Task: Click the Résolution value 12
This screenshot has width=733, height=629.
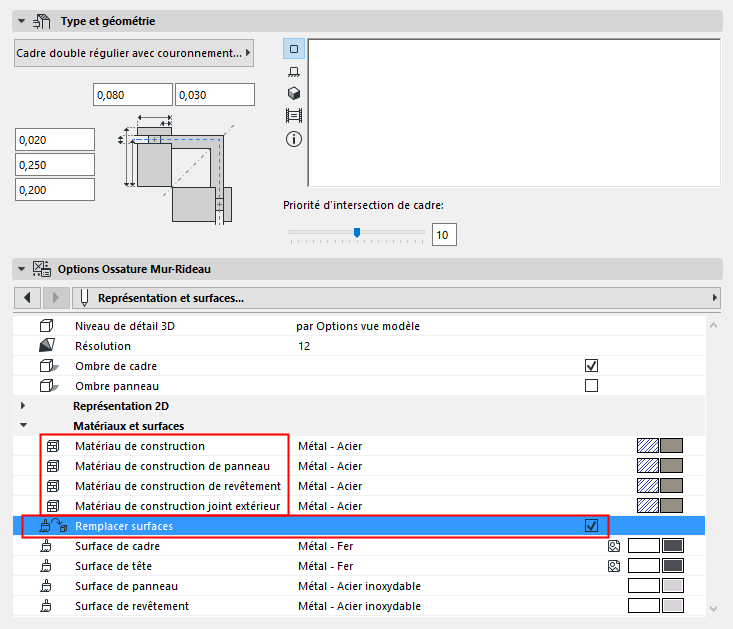Action: [x=304, y=346]
